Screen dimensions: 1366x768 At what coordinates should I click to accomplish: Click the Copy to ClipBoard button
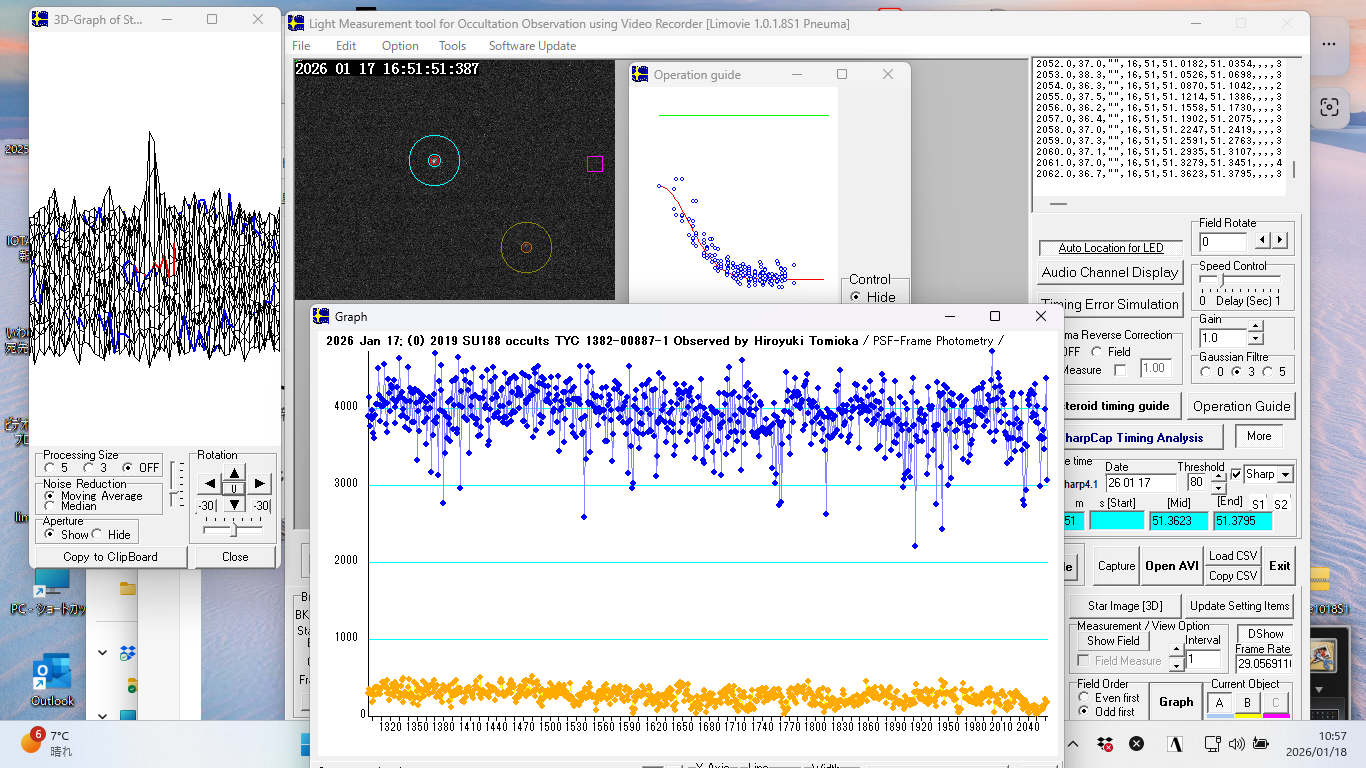tap(110, 557)
